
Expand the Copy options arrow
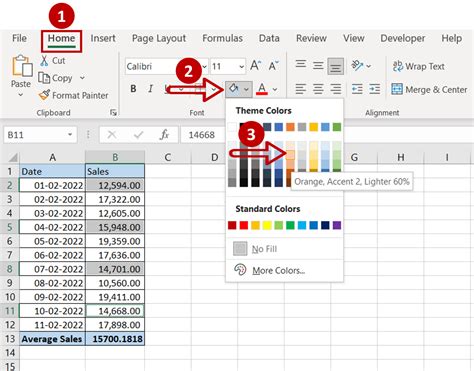pos(82,78)
